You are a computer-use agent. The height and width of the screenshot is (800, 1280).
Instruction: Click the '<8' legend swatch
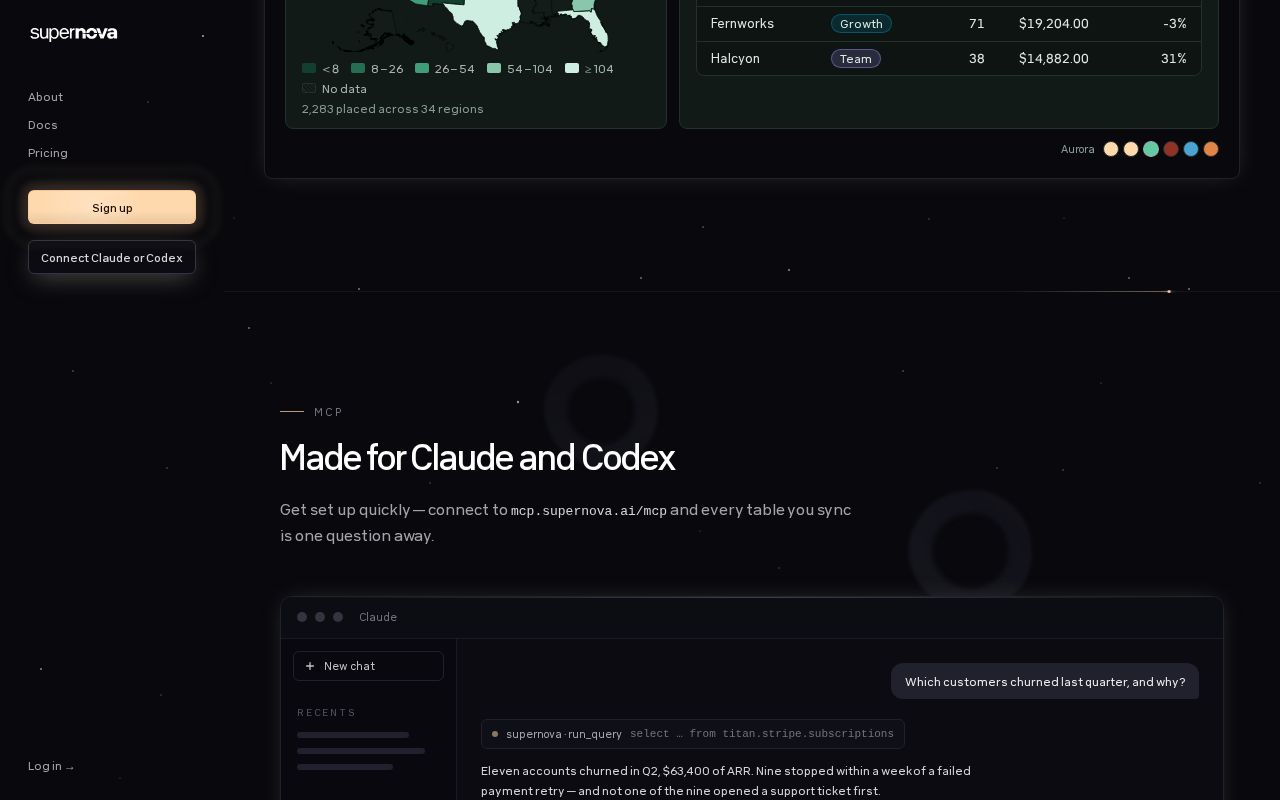[x=309, y=68]
